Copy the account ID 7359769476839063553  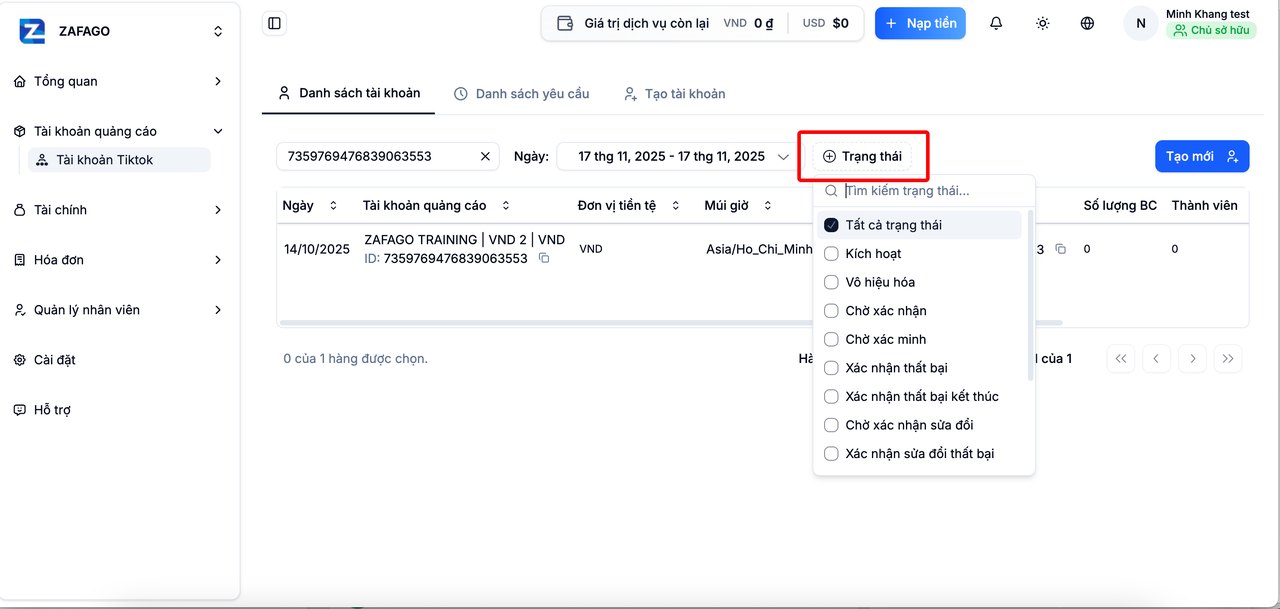(544, 258)
